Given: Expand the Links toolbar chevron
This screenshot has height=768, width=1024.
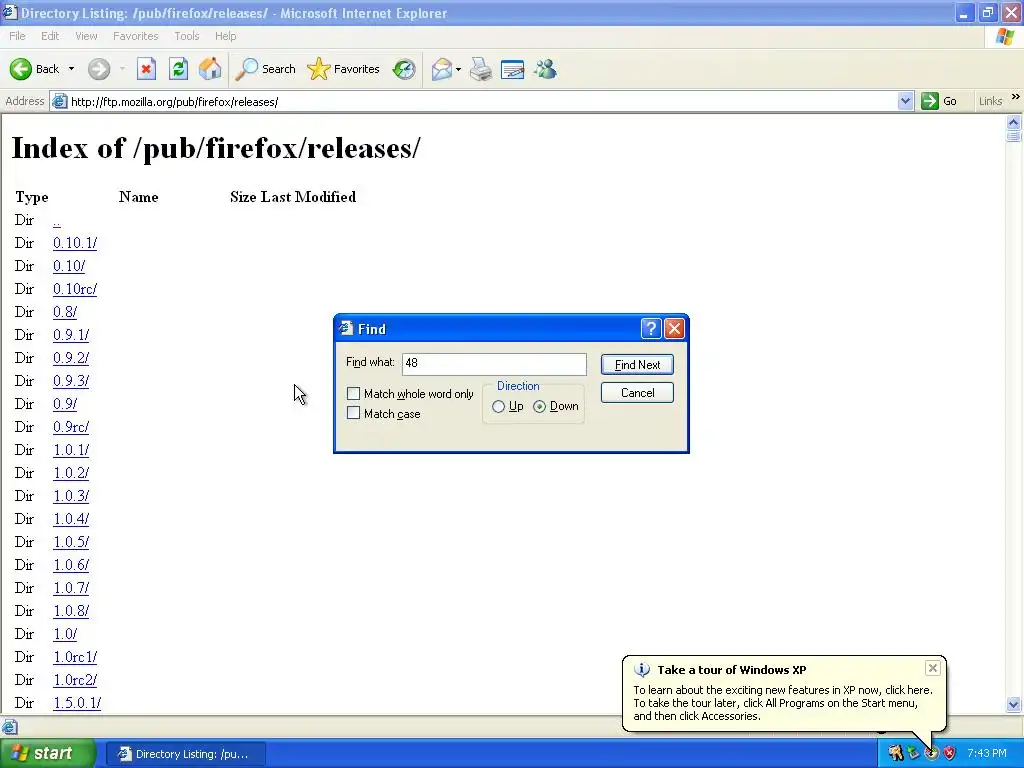Looking at the screenshot, I should click(1016, 97).
